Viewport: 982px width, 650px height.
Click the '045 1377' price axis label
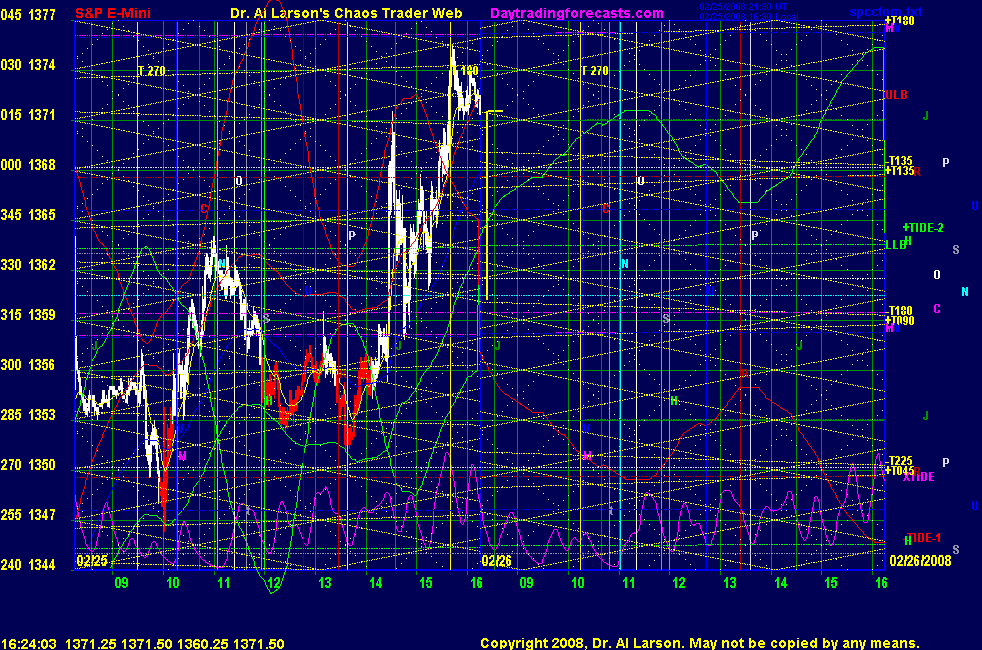28,15
